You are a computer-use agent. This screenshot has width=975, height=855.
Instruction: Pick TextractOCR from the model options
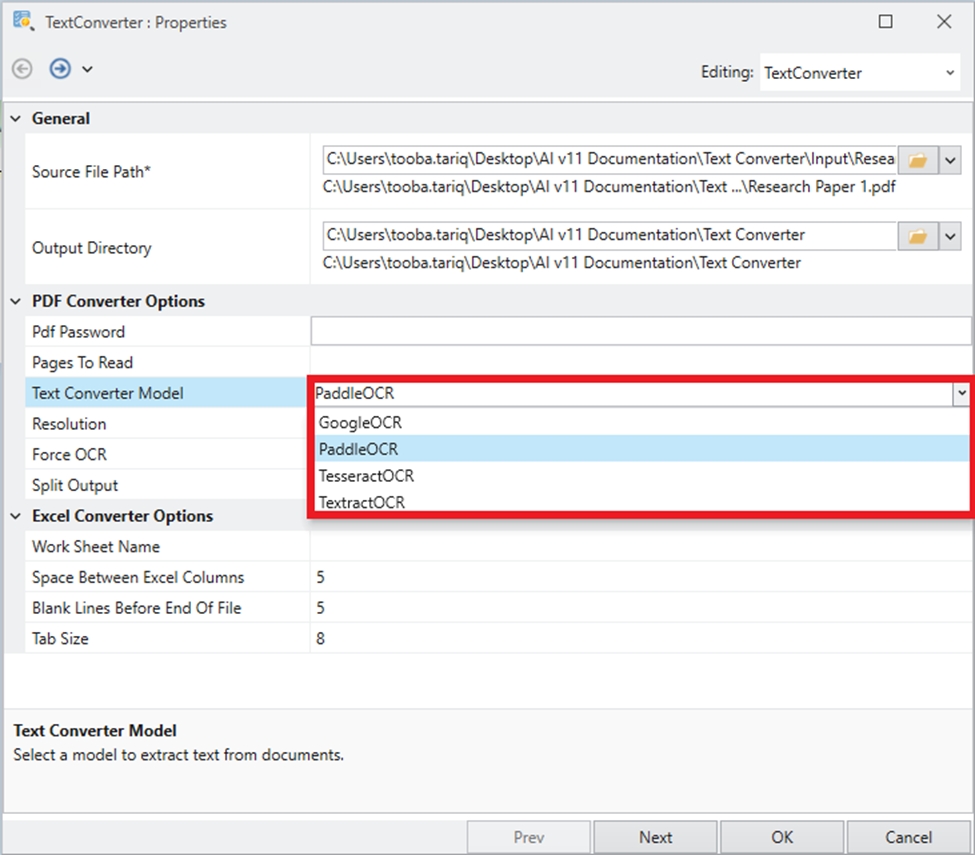click(x=362, y=502)
